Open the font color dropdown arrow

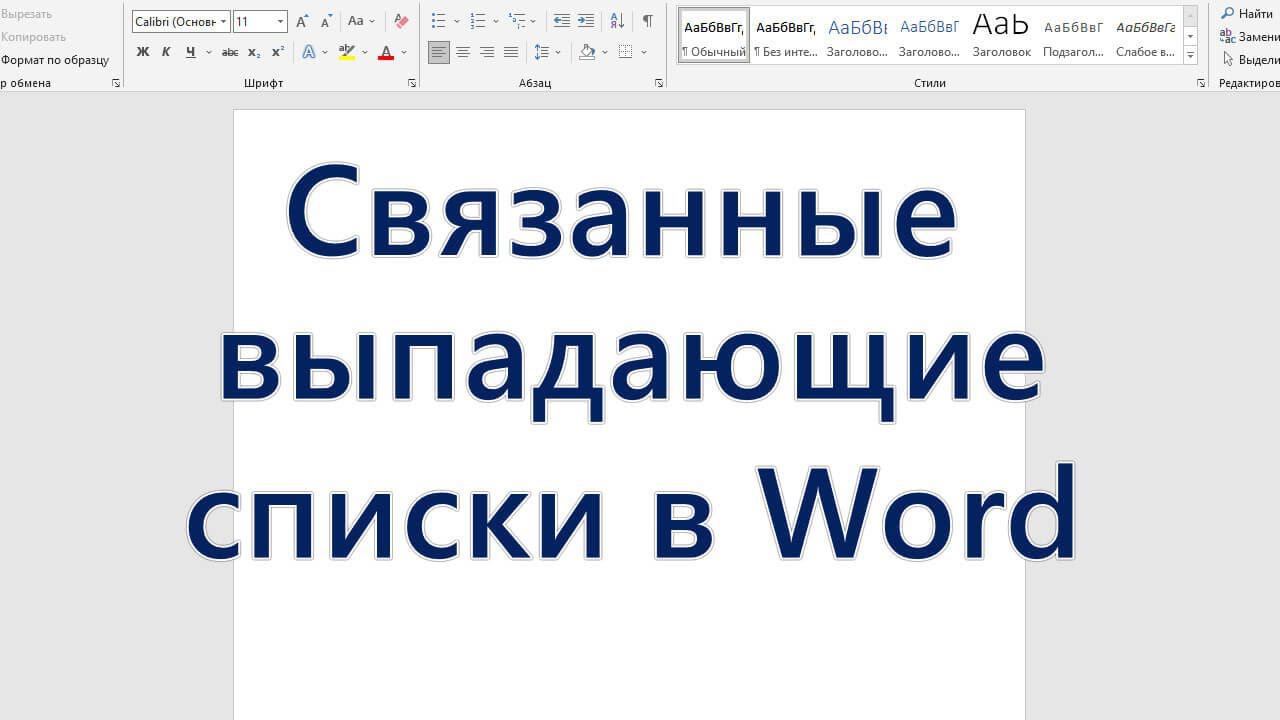(404, 52)
